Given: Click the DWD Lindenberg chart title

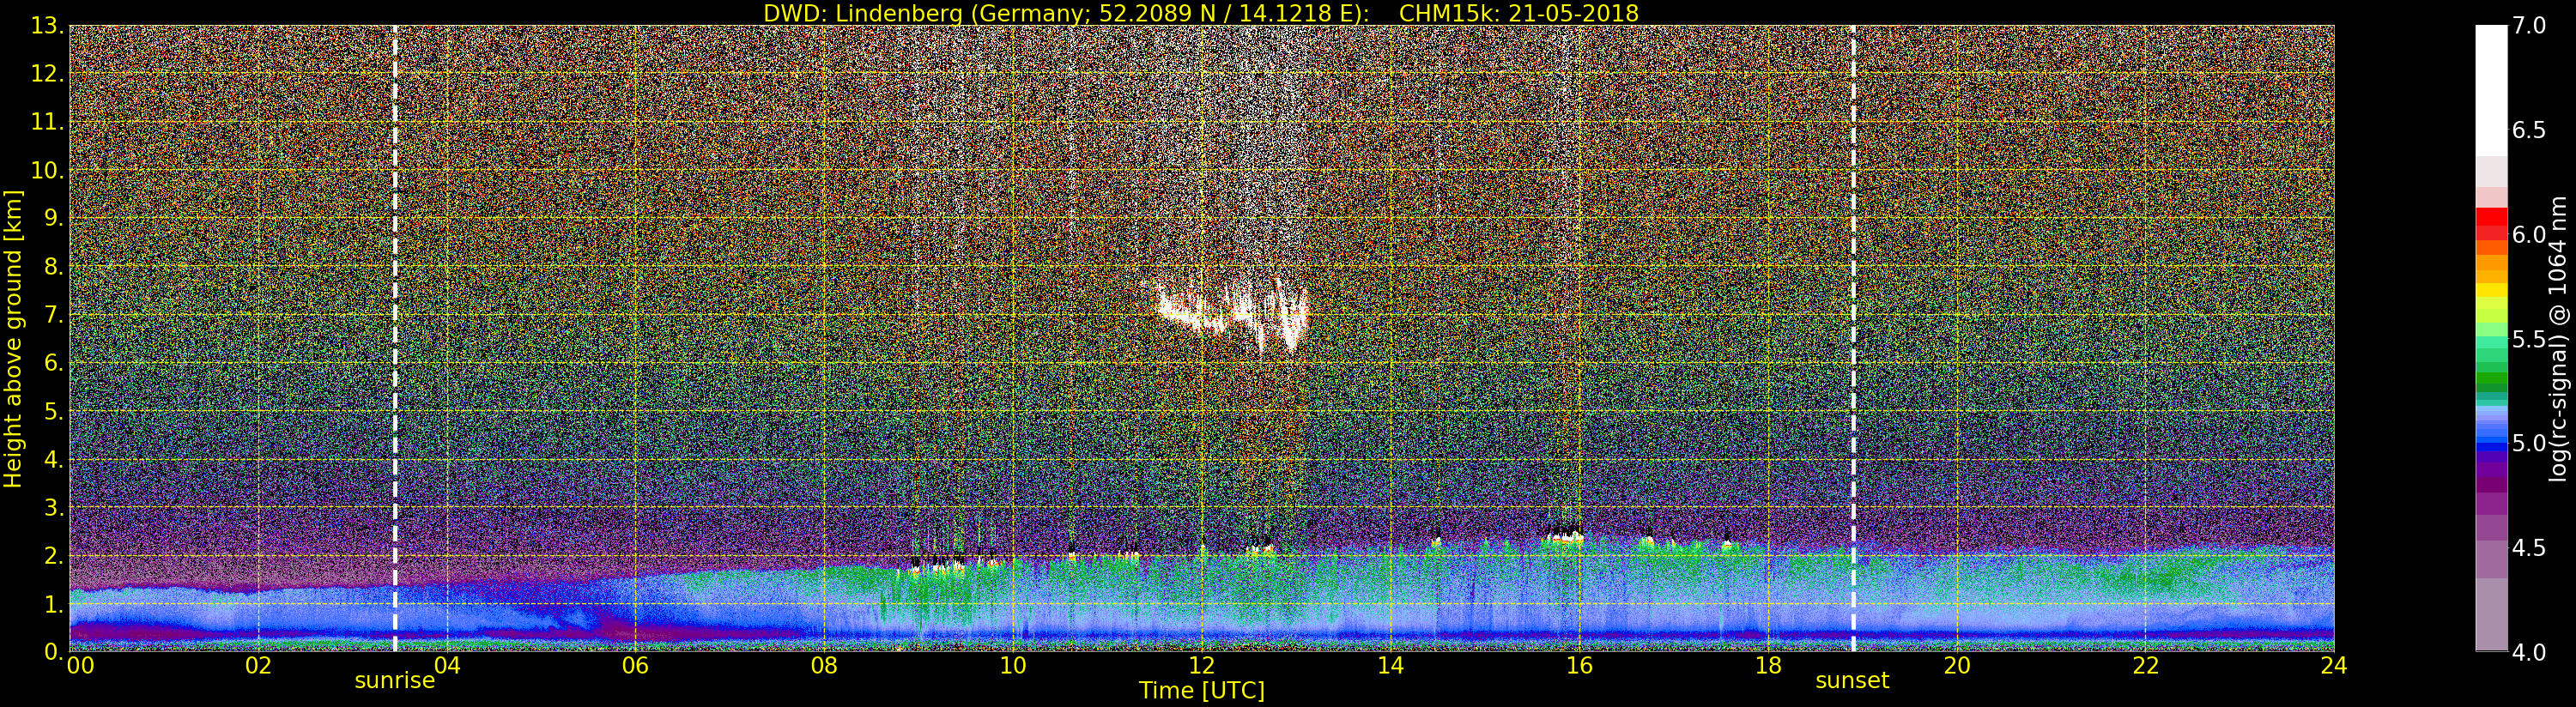Looking at the screenshot, I should coord(1201,13).
